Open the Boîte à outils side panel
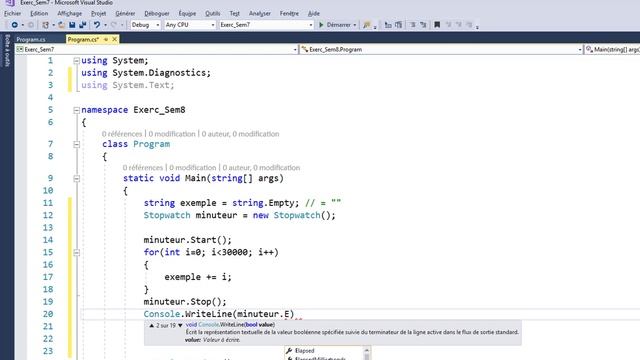 [7, 50]
